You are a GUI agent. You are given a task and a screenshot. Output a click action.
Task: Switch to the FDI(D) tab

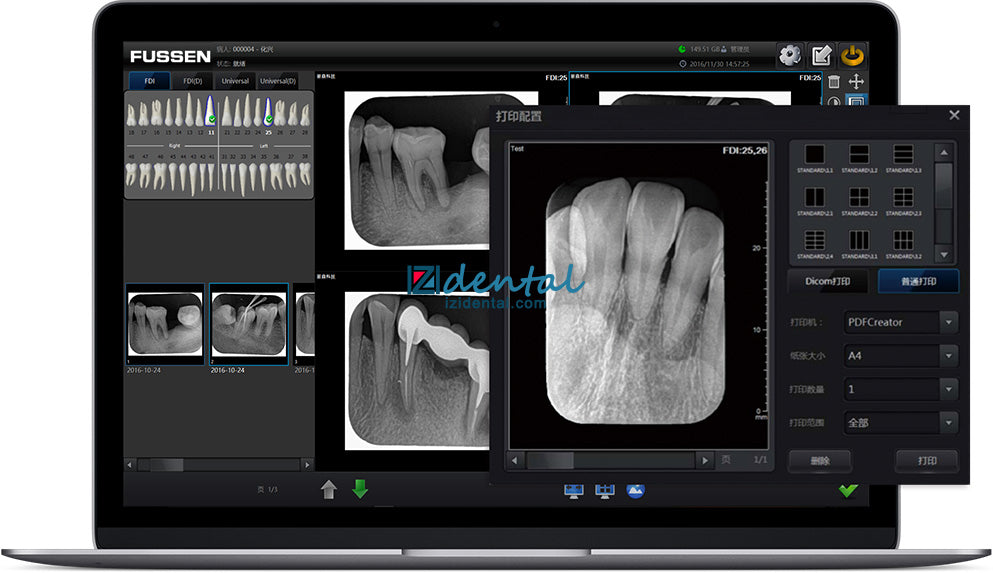pyautogui.click(x=192, y=81)
